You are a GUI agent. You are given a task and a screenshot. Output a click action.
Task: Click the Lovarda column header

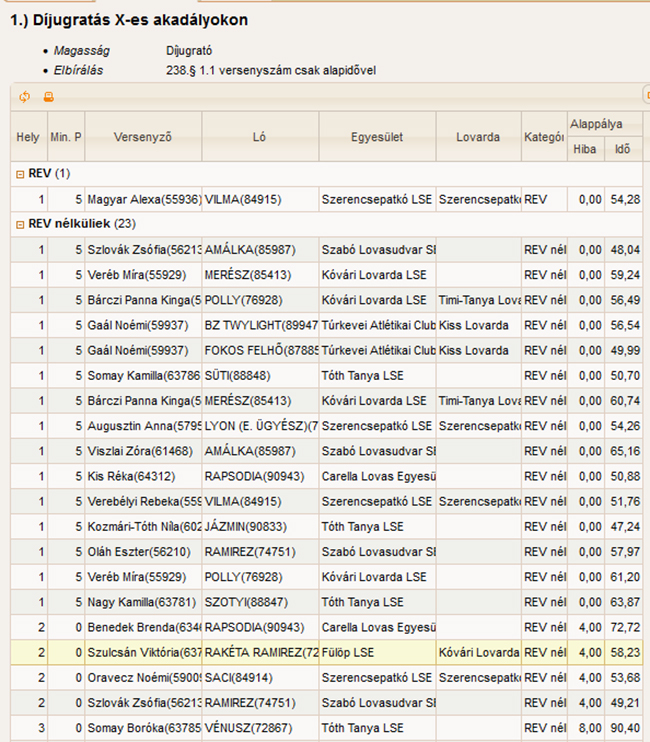point(478,136)
